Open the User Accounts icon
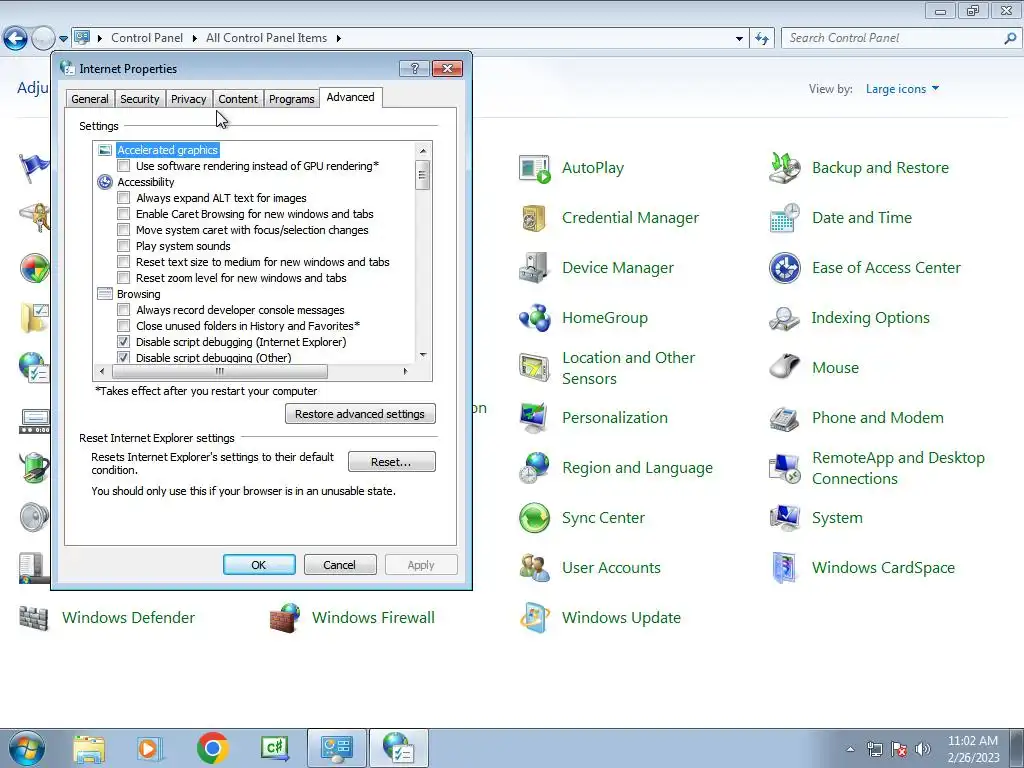Screen dimensions: 1024x768 pyautogui.click(x=534, y=568)
